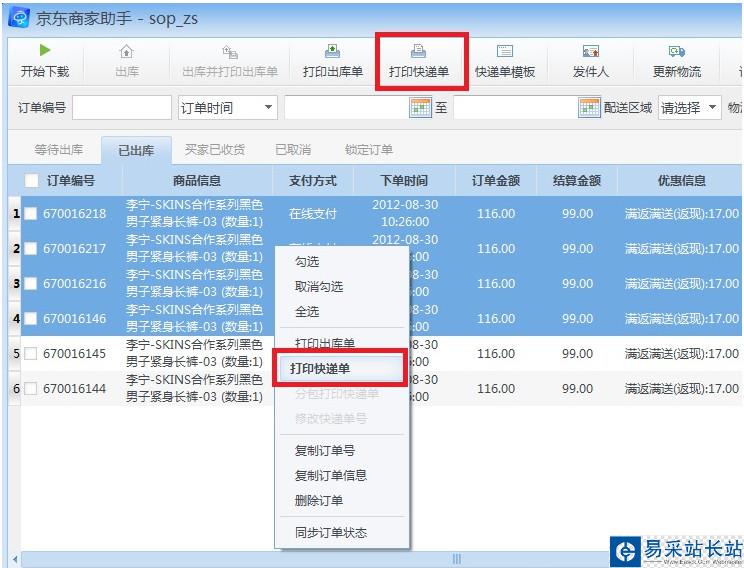
Task: Sort by the 商品信息 column header
Action: click(197, 180)
